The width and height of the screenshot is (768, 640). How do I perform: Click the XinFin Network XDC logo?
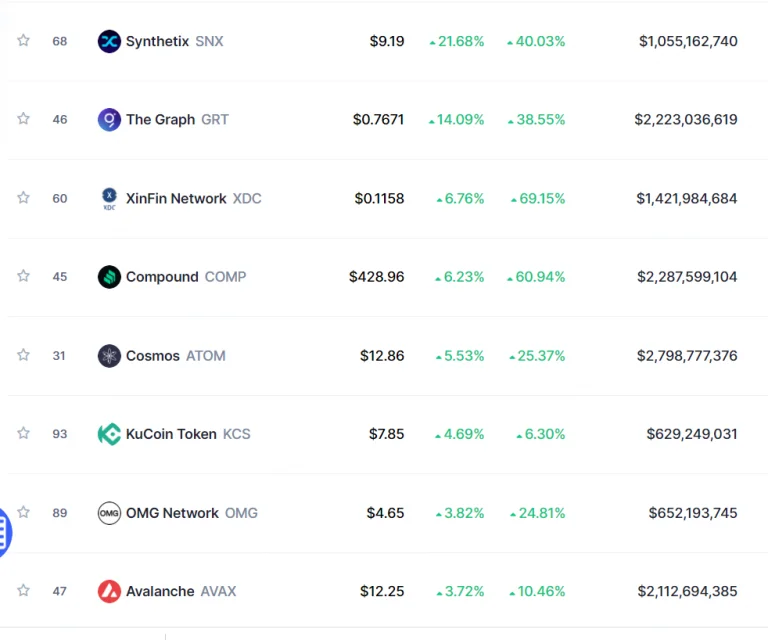coord(109,198)
